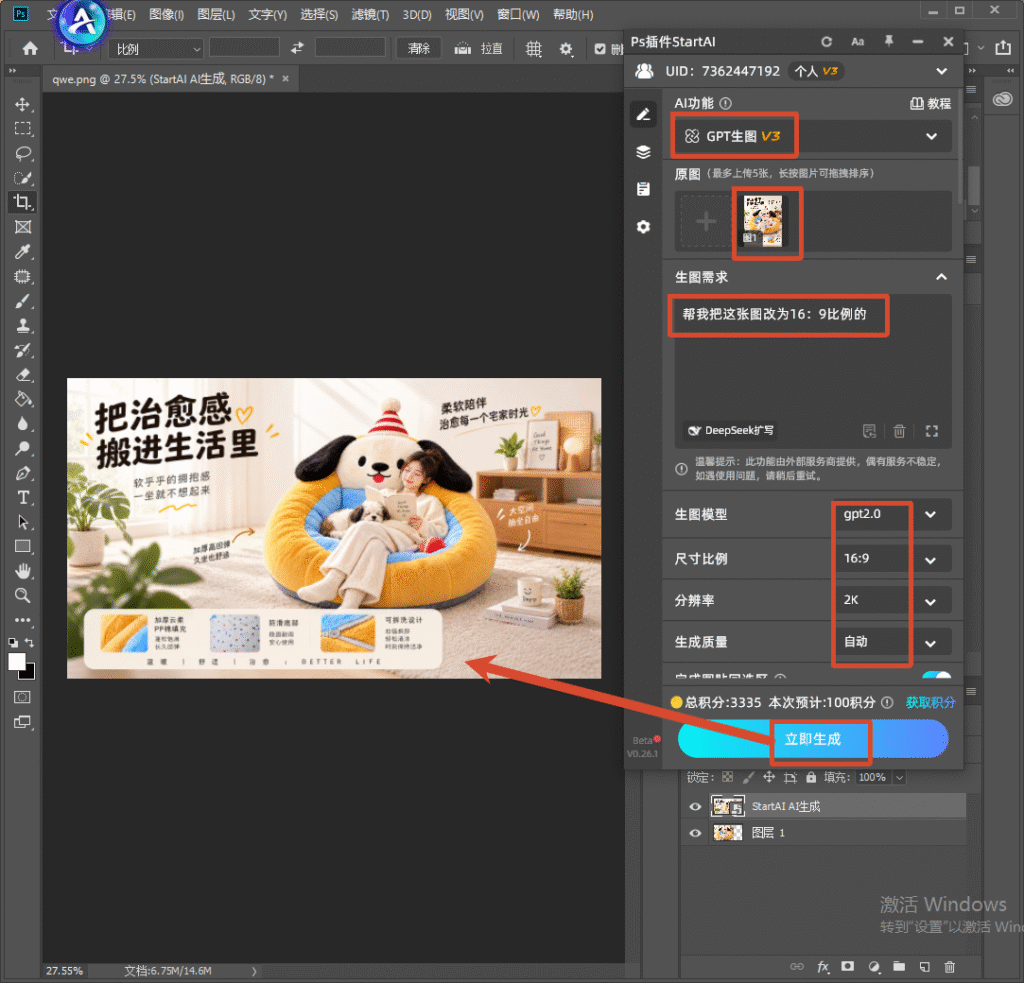Pin the StartAI plugin panel
The width and height of the screenshot is (1024, 983).
click(x=888, y=41)
